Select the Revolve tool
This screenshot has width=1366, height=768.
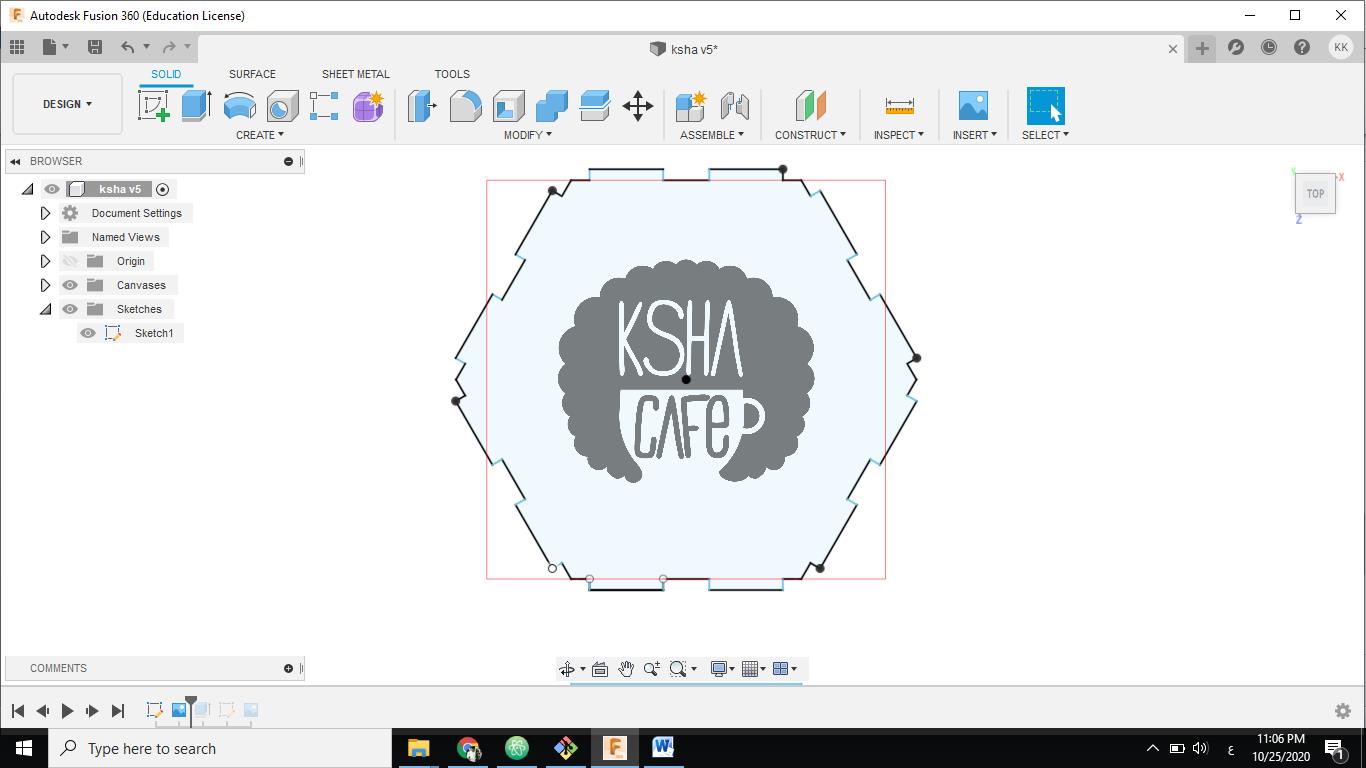point(239,105)
